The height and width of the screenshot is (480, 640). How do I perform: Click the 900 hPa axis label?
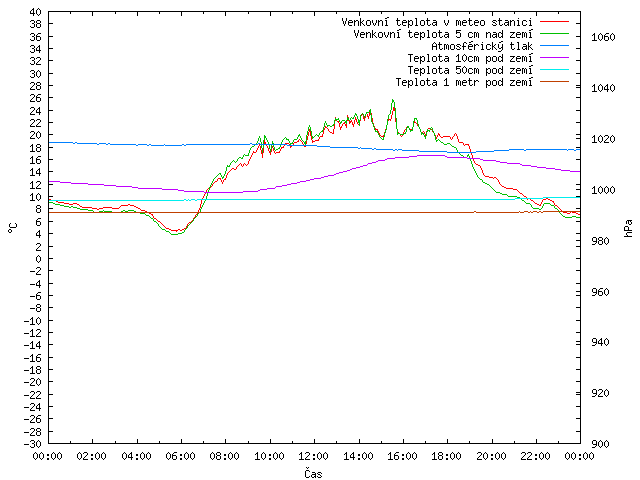coord(600,444)
